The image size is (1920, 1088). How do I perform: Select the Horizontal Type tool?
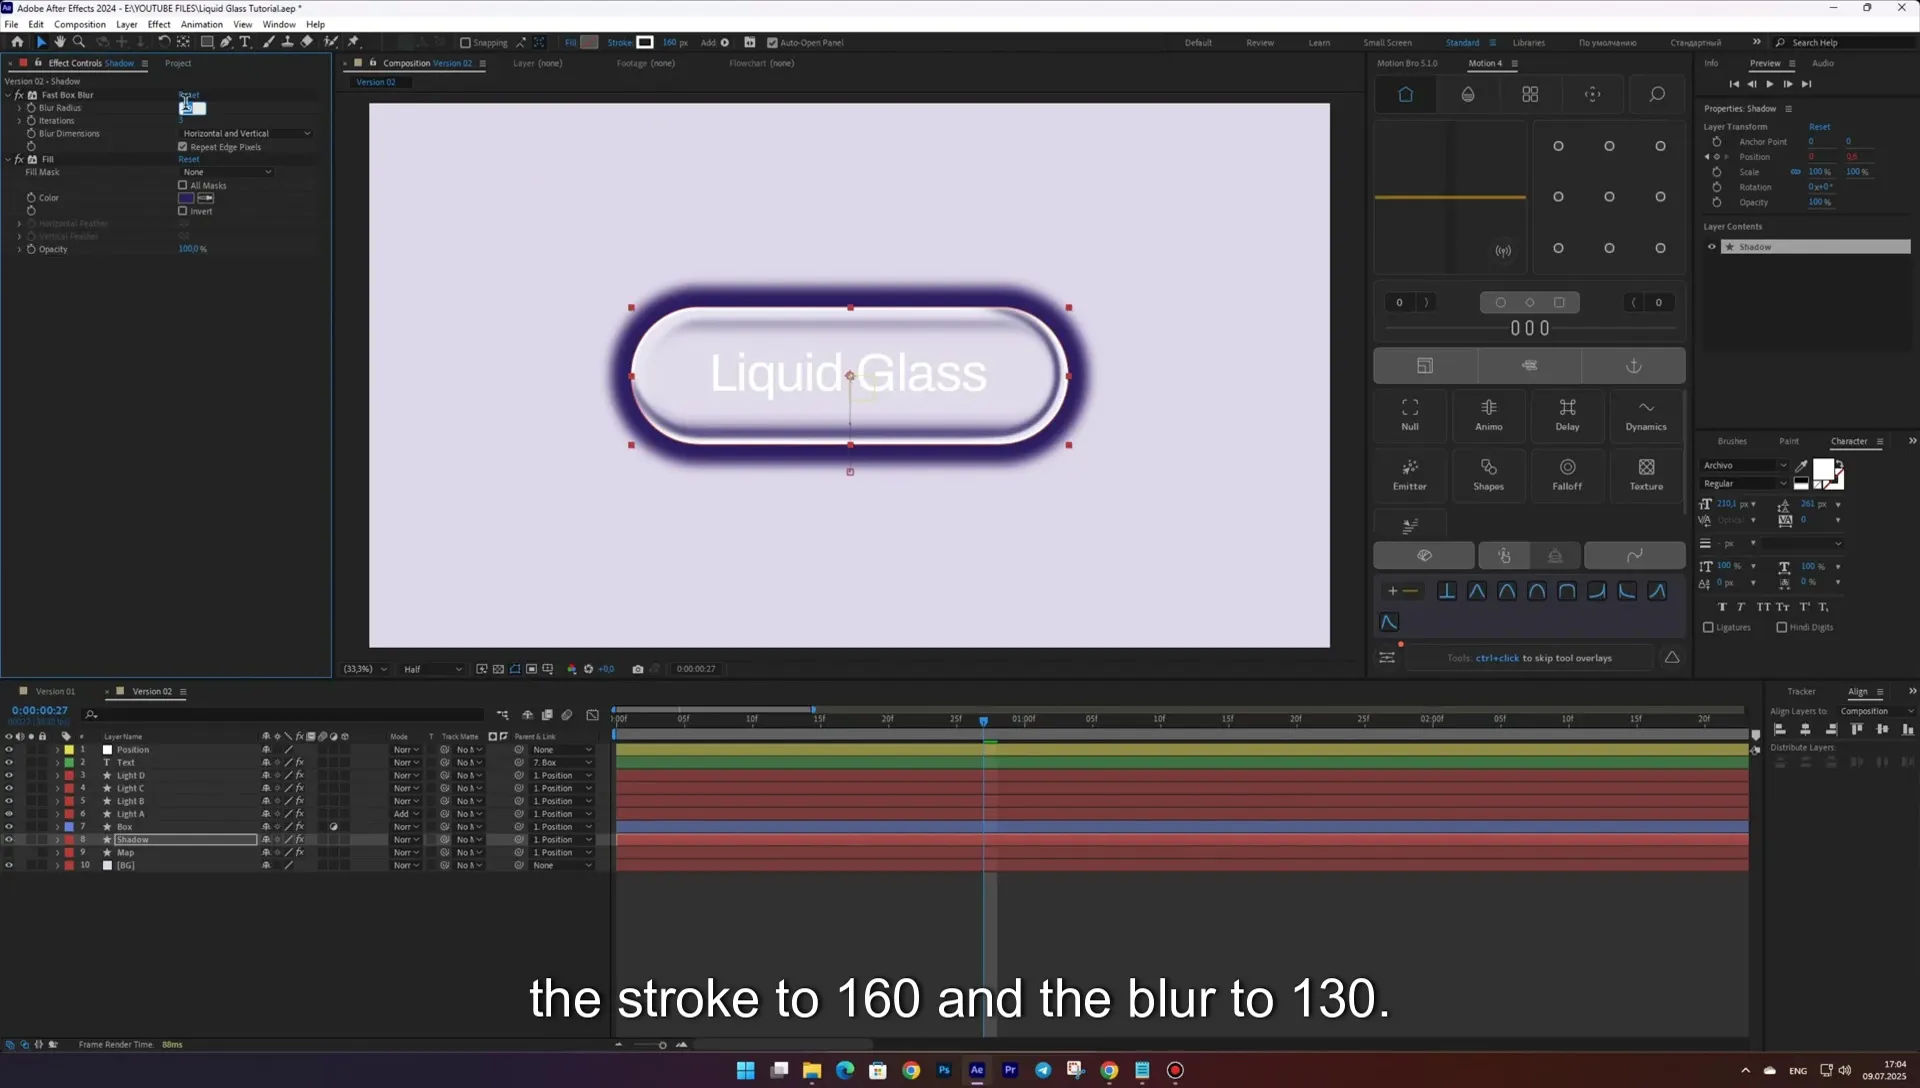(245, 42)
